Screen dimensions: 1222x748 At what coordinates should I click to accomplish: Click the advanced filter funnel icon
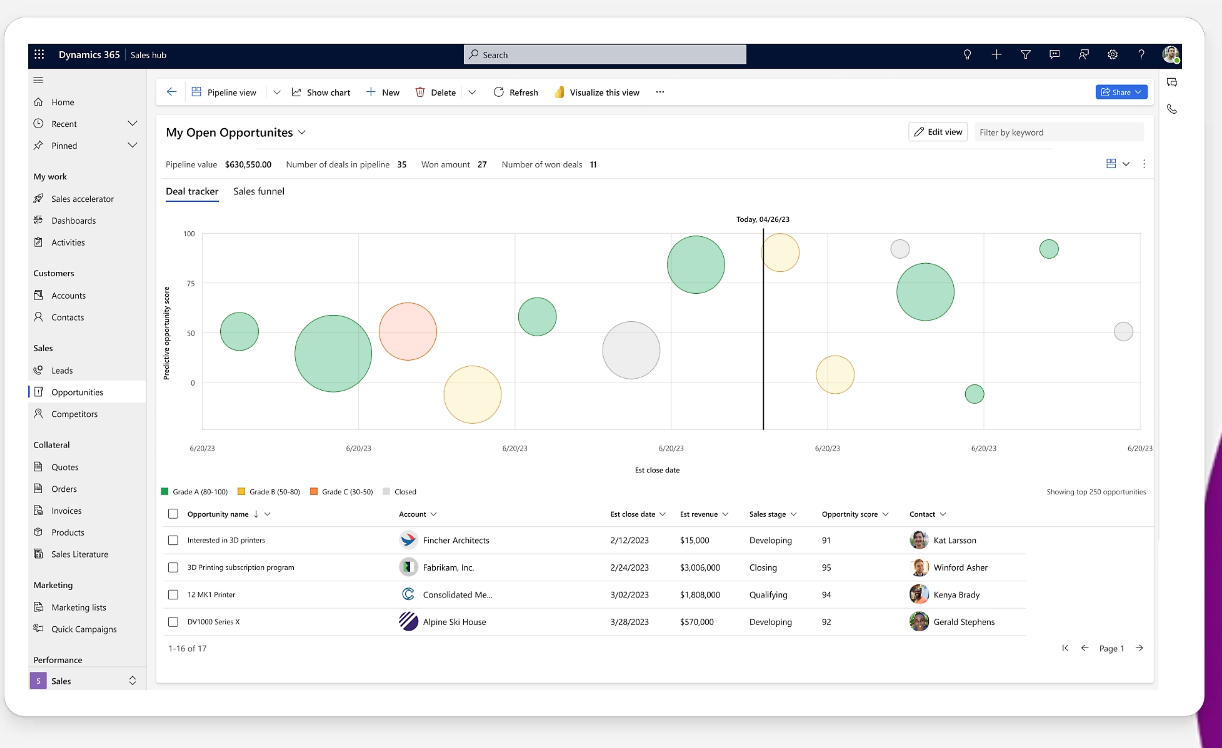1025,55
